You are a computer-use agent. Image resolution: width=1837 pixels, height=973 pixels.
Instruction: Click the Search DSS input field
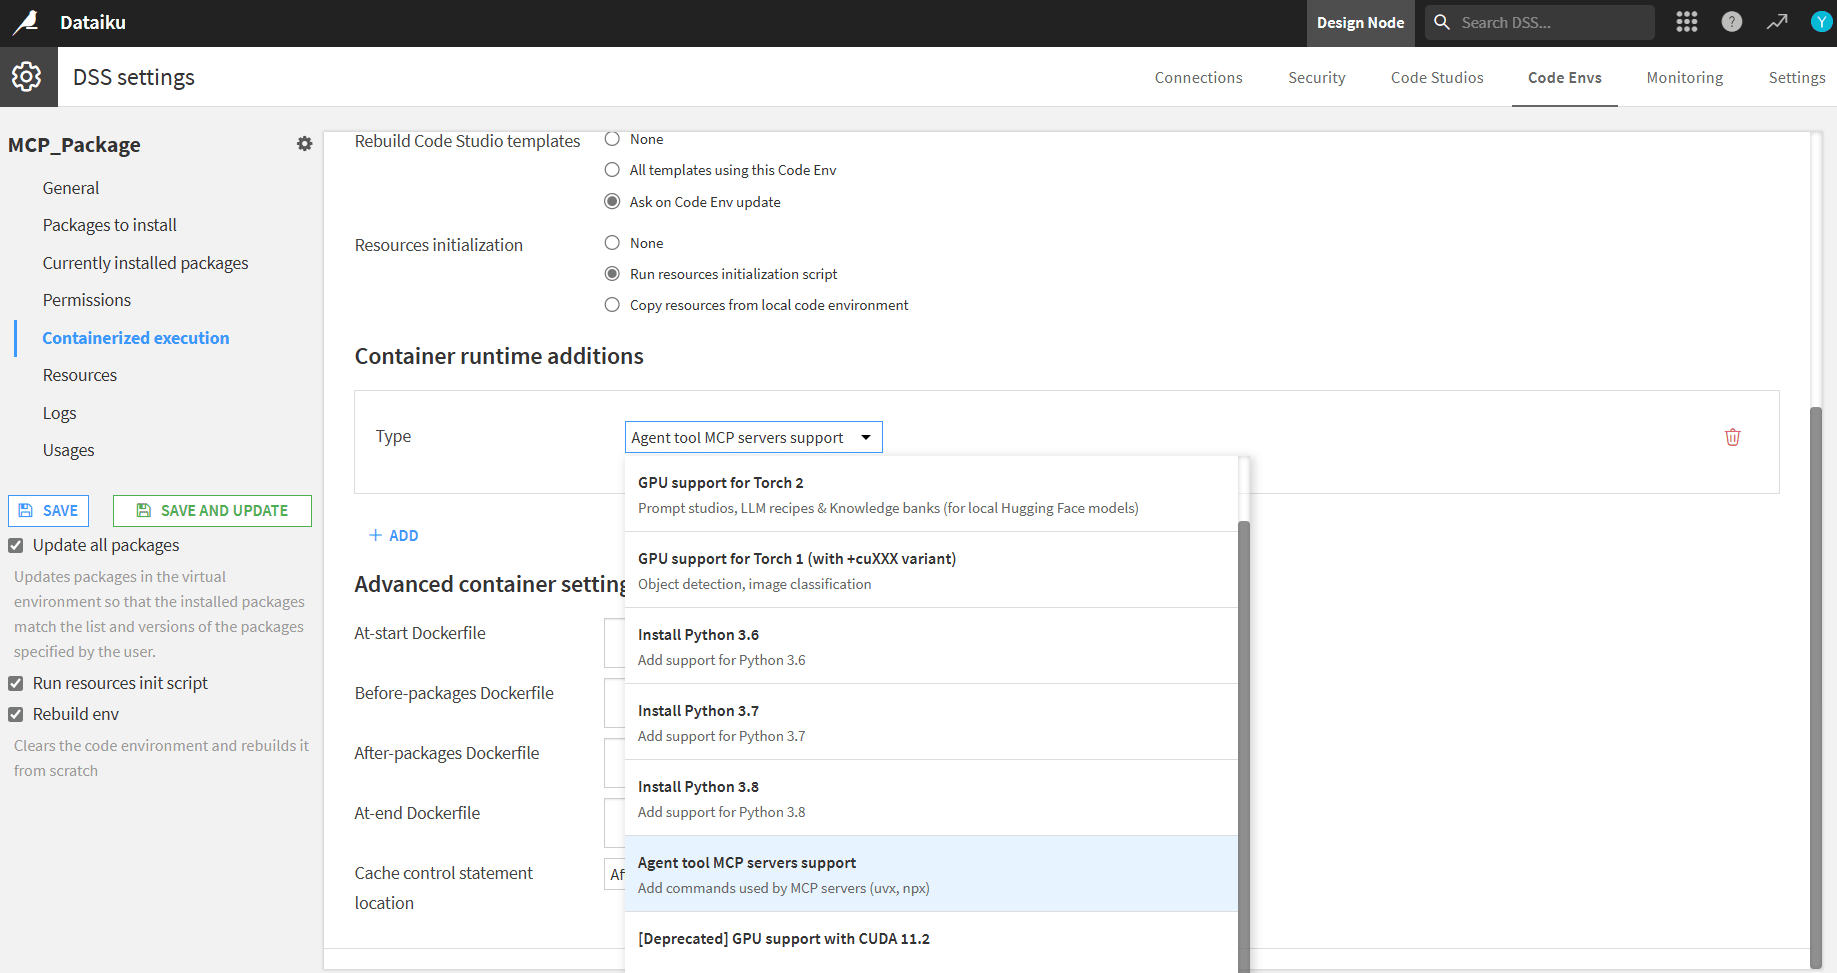1551,22
